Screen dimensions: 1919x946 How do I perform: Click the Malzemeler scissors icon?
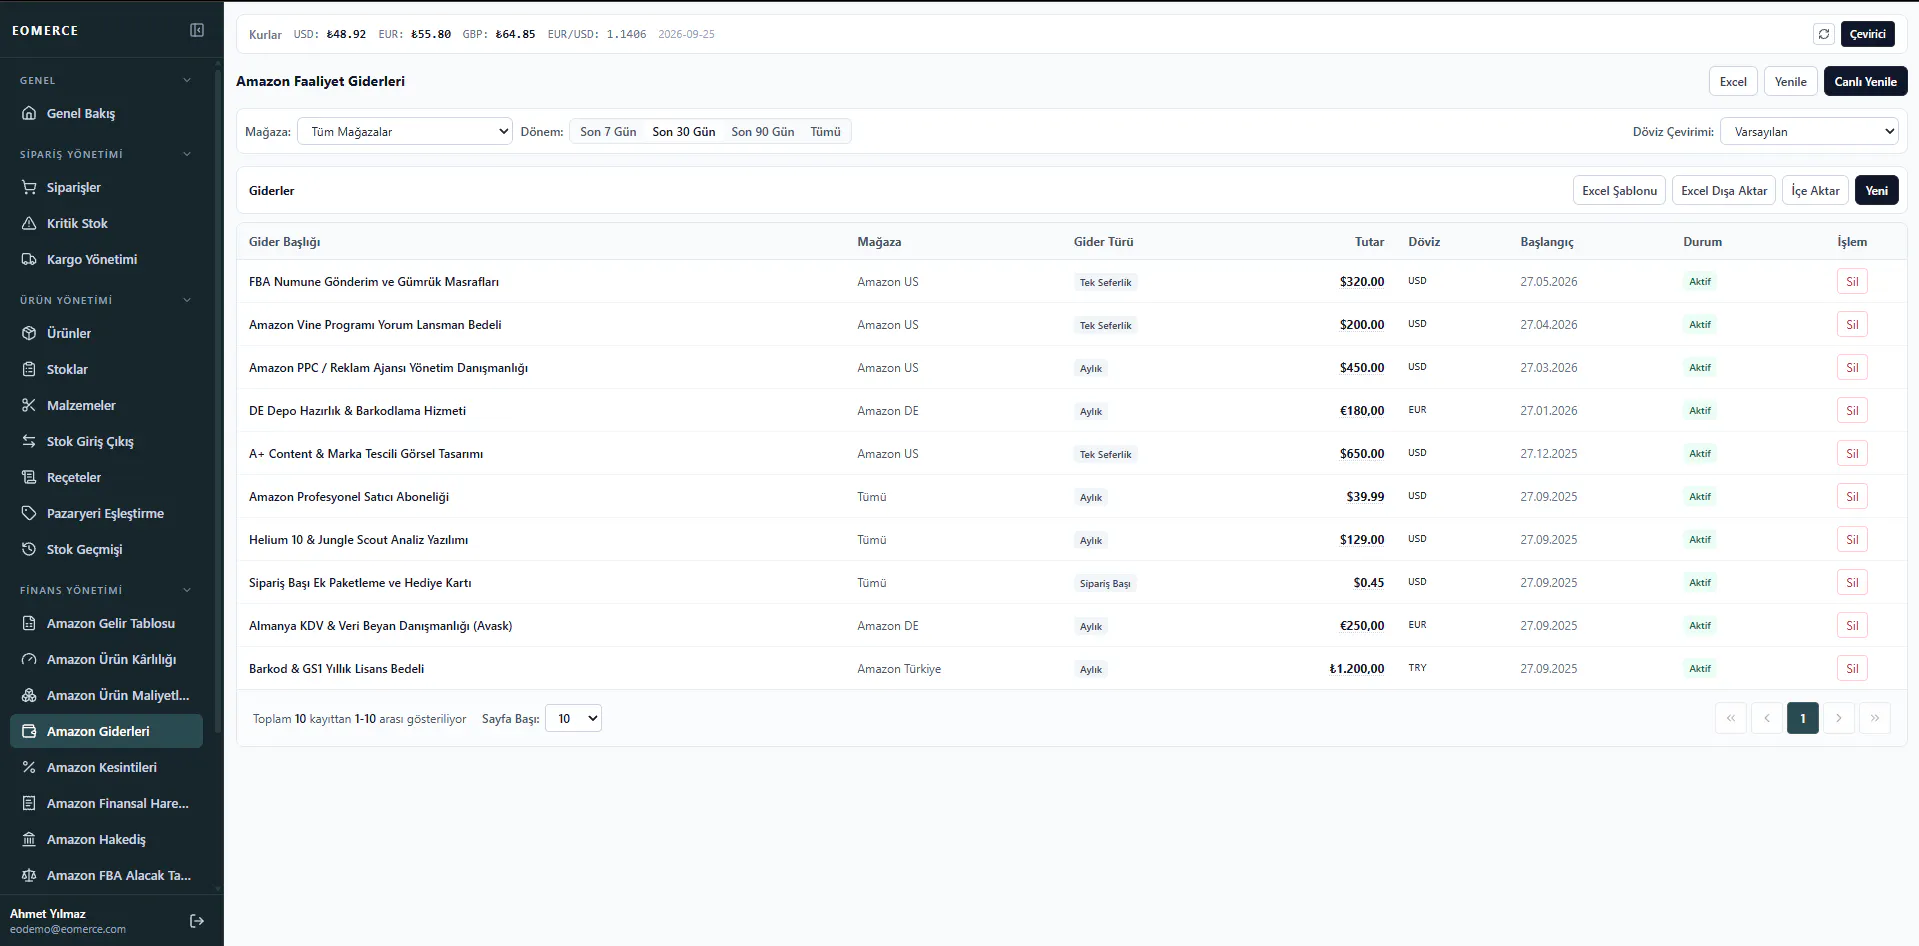pos(29,405)
